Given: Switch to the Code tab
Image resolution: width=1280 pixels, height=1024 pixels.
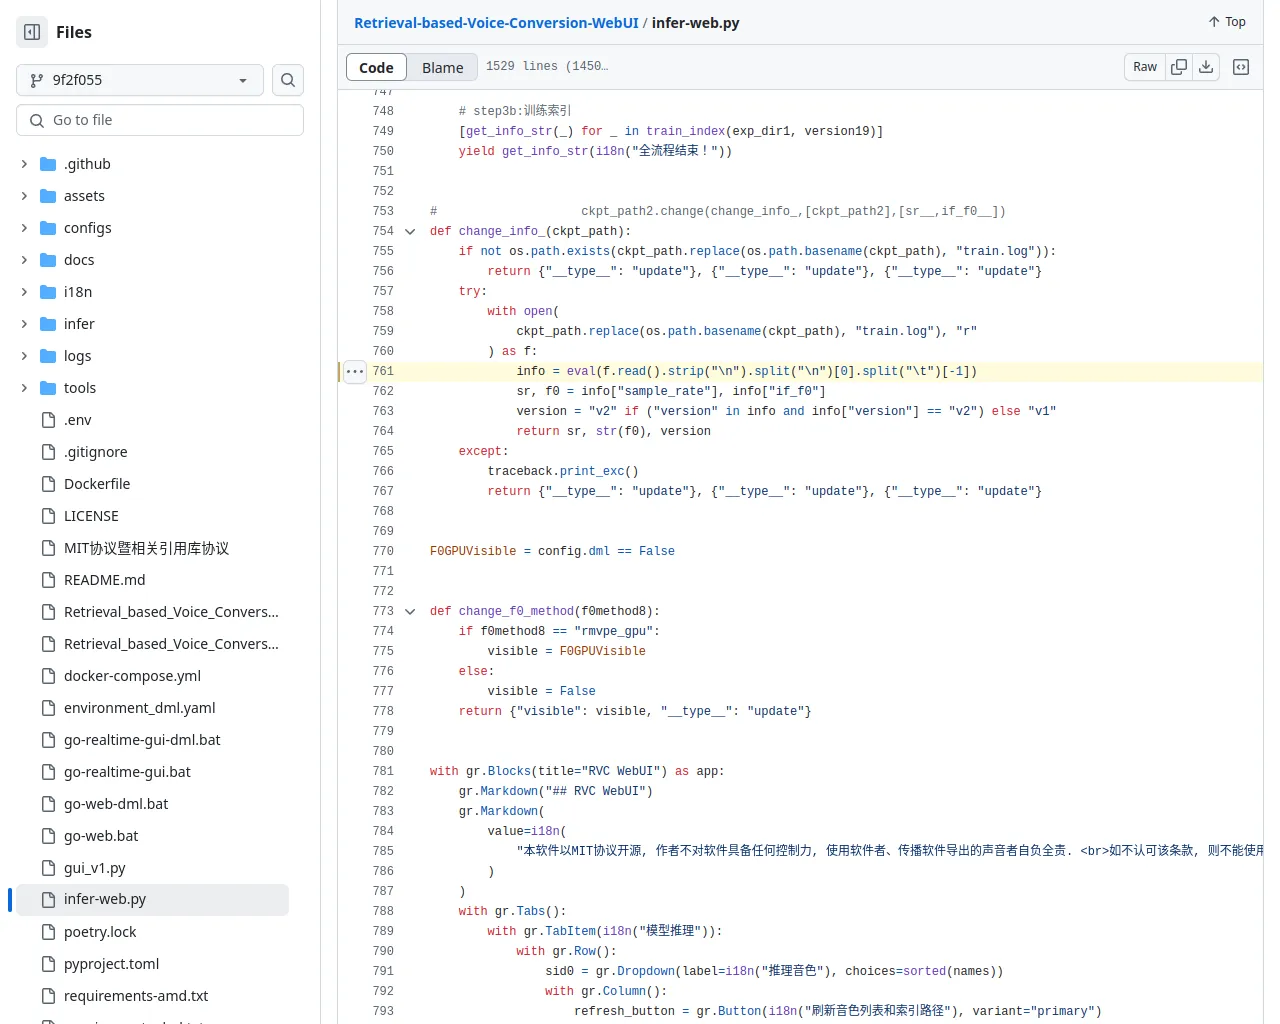Looking at the screenshot, I should (x=376, y=67).
